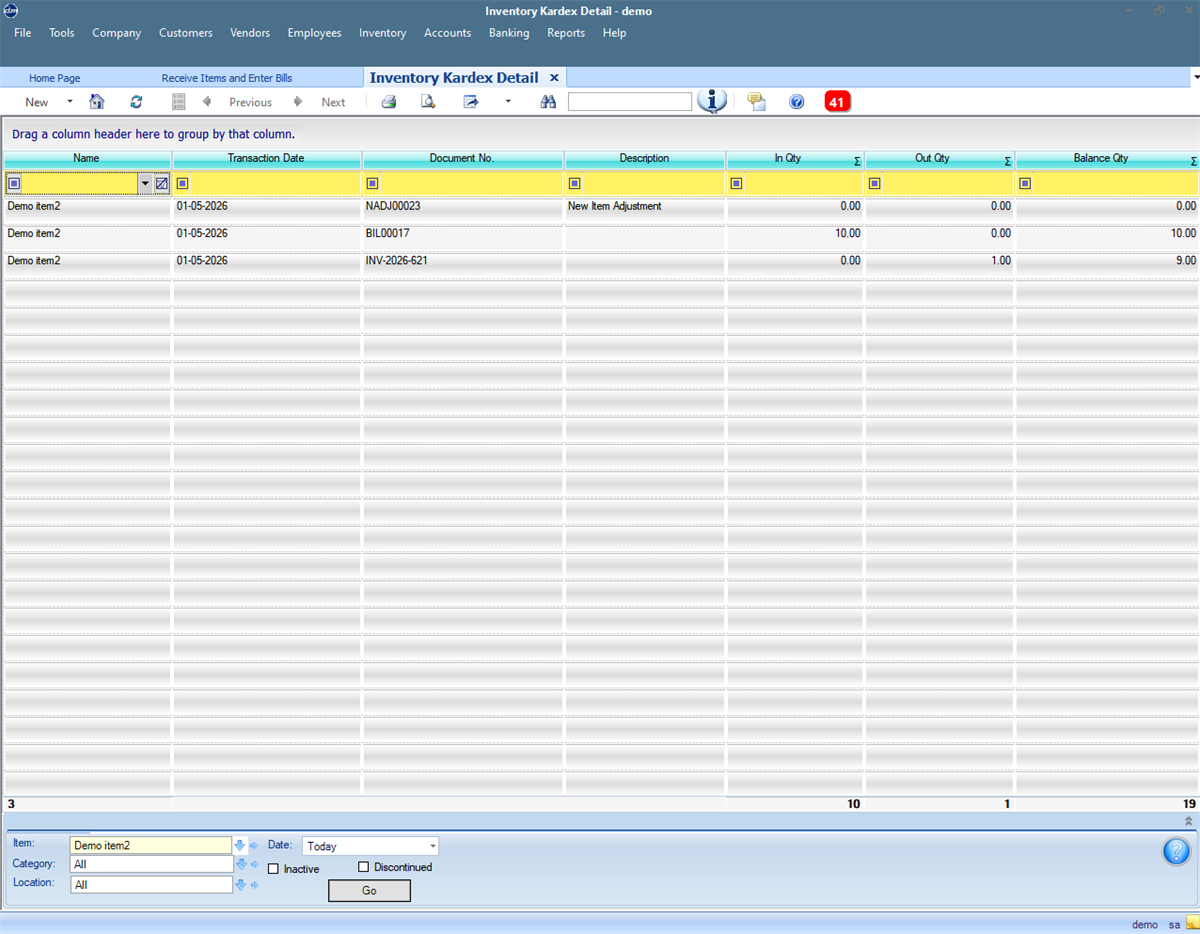Click the Print icon in the toolbar
This screenshot has height=934, width=1200.
point(388,102)
